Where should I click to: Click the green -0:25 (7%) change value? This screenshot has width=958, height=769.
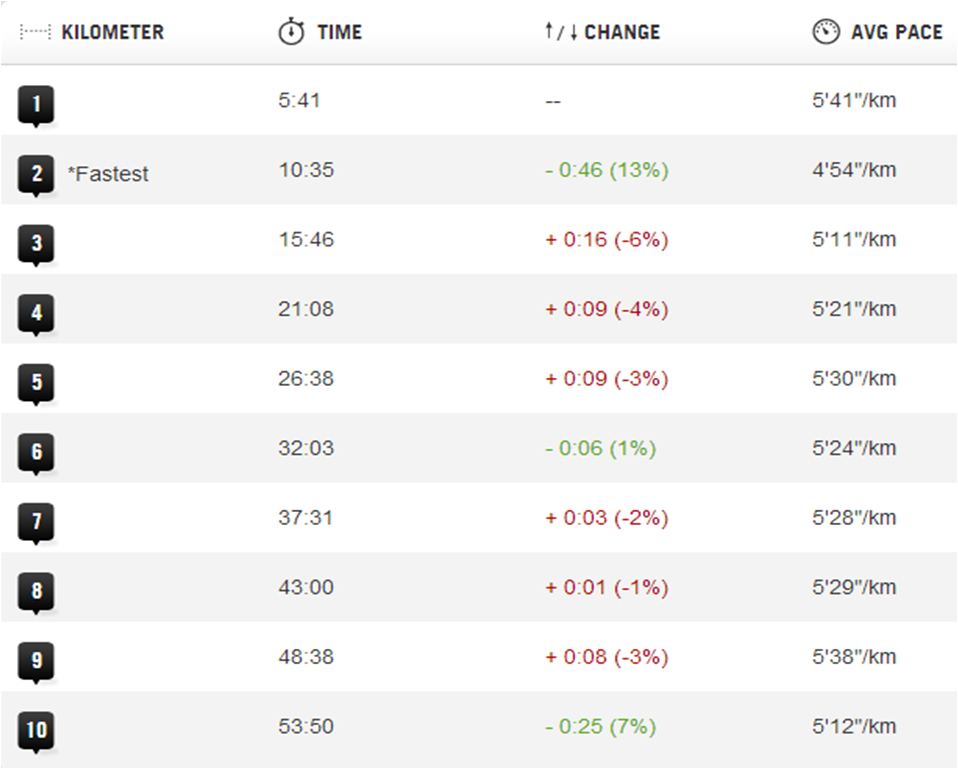(x=600, y=727)
